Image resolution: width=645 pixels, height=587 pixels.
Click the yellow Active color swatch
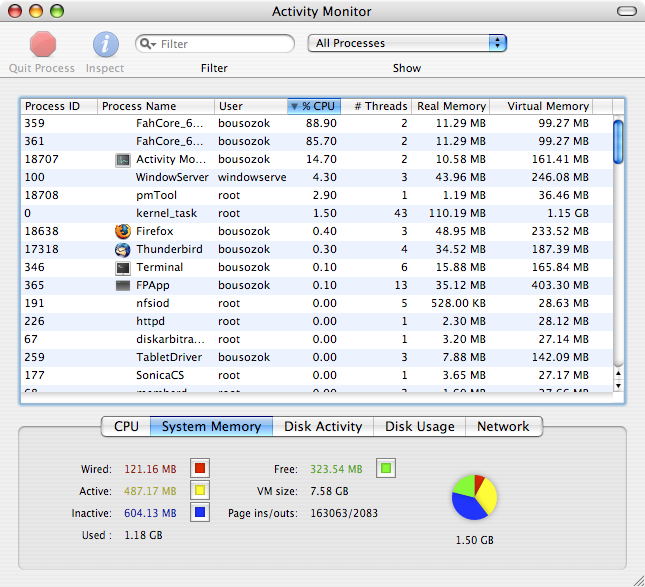click(x=200, y=490)
